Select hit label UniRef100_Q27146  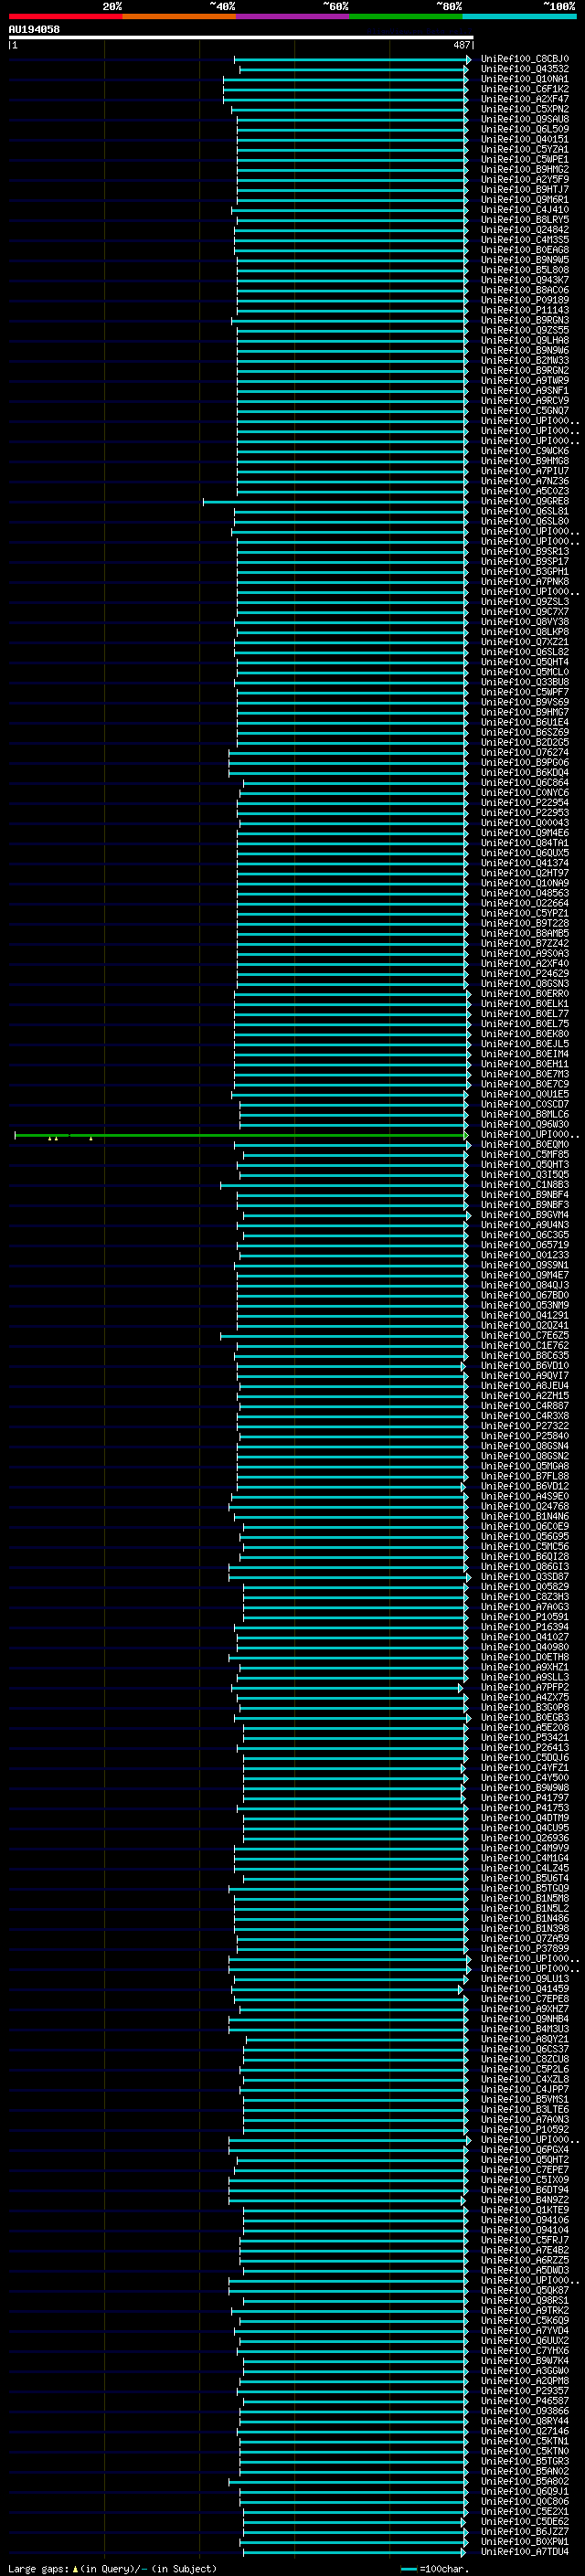(x=524, y=2431)
